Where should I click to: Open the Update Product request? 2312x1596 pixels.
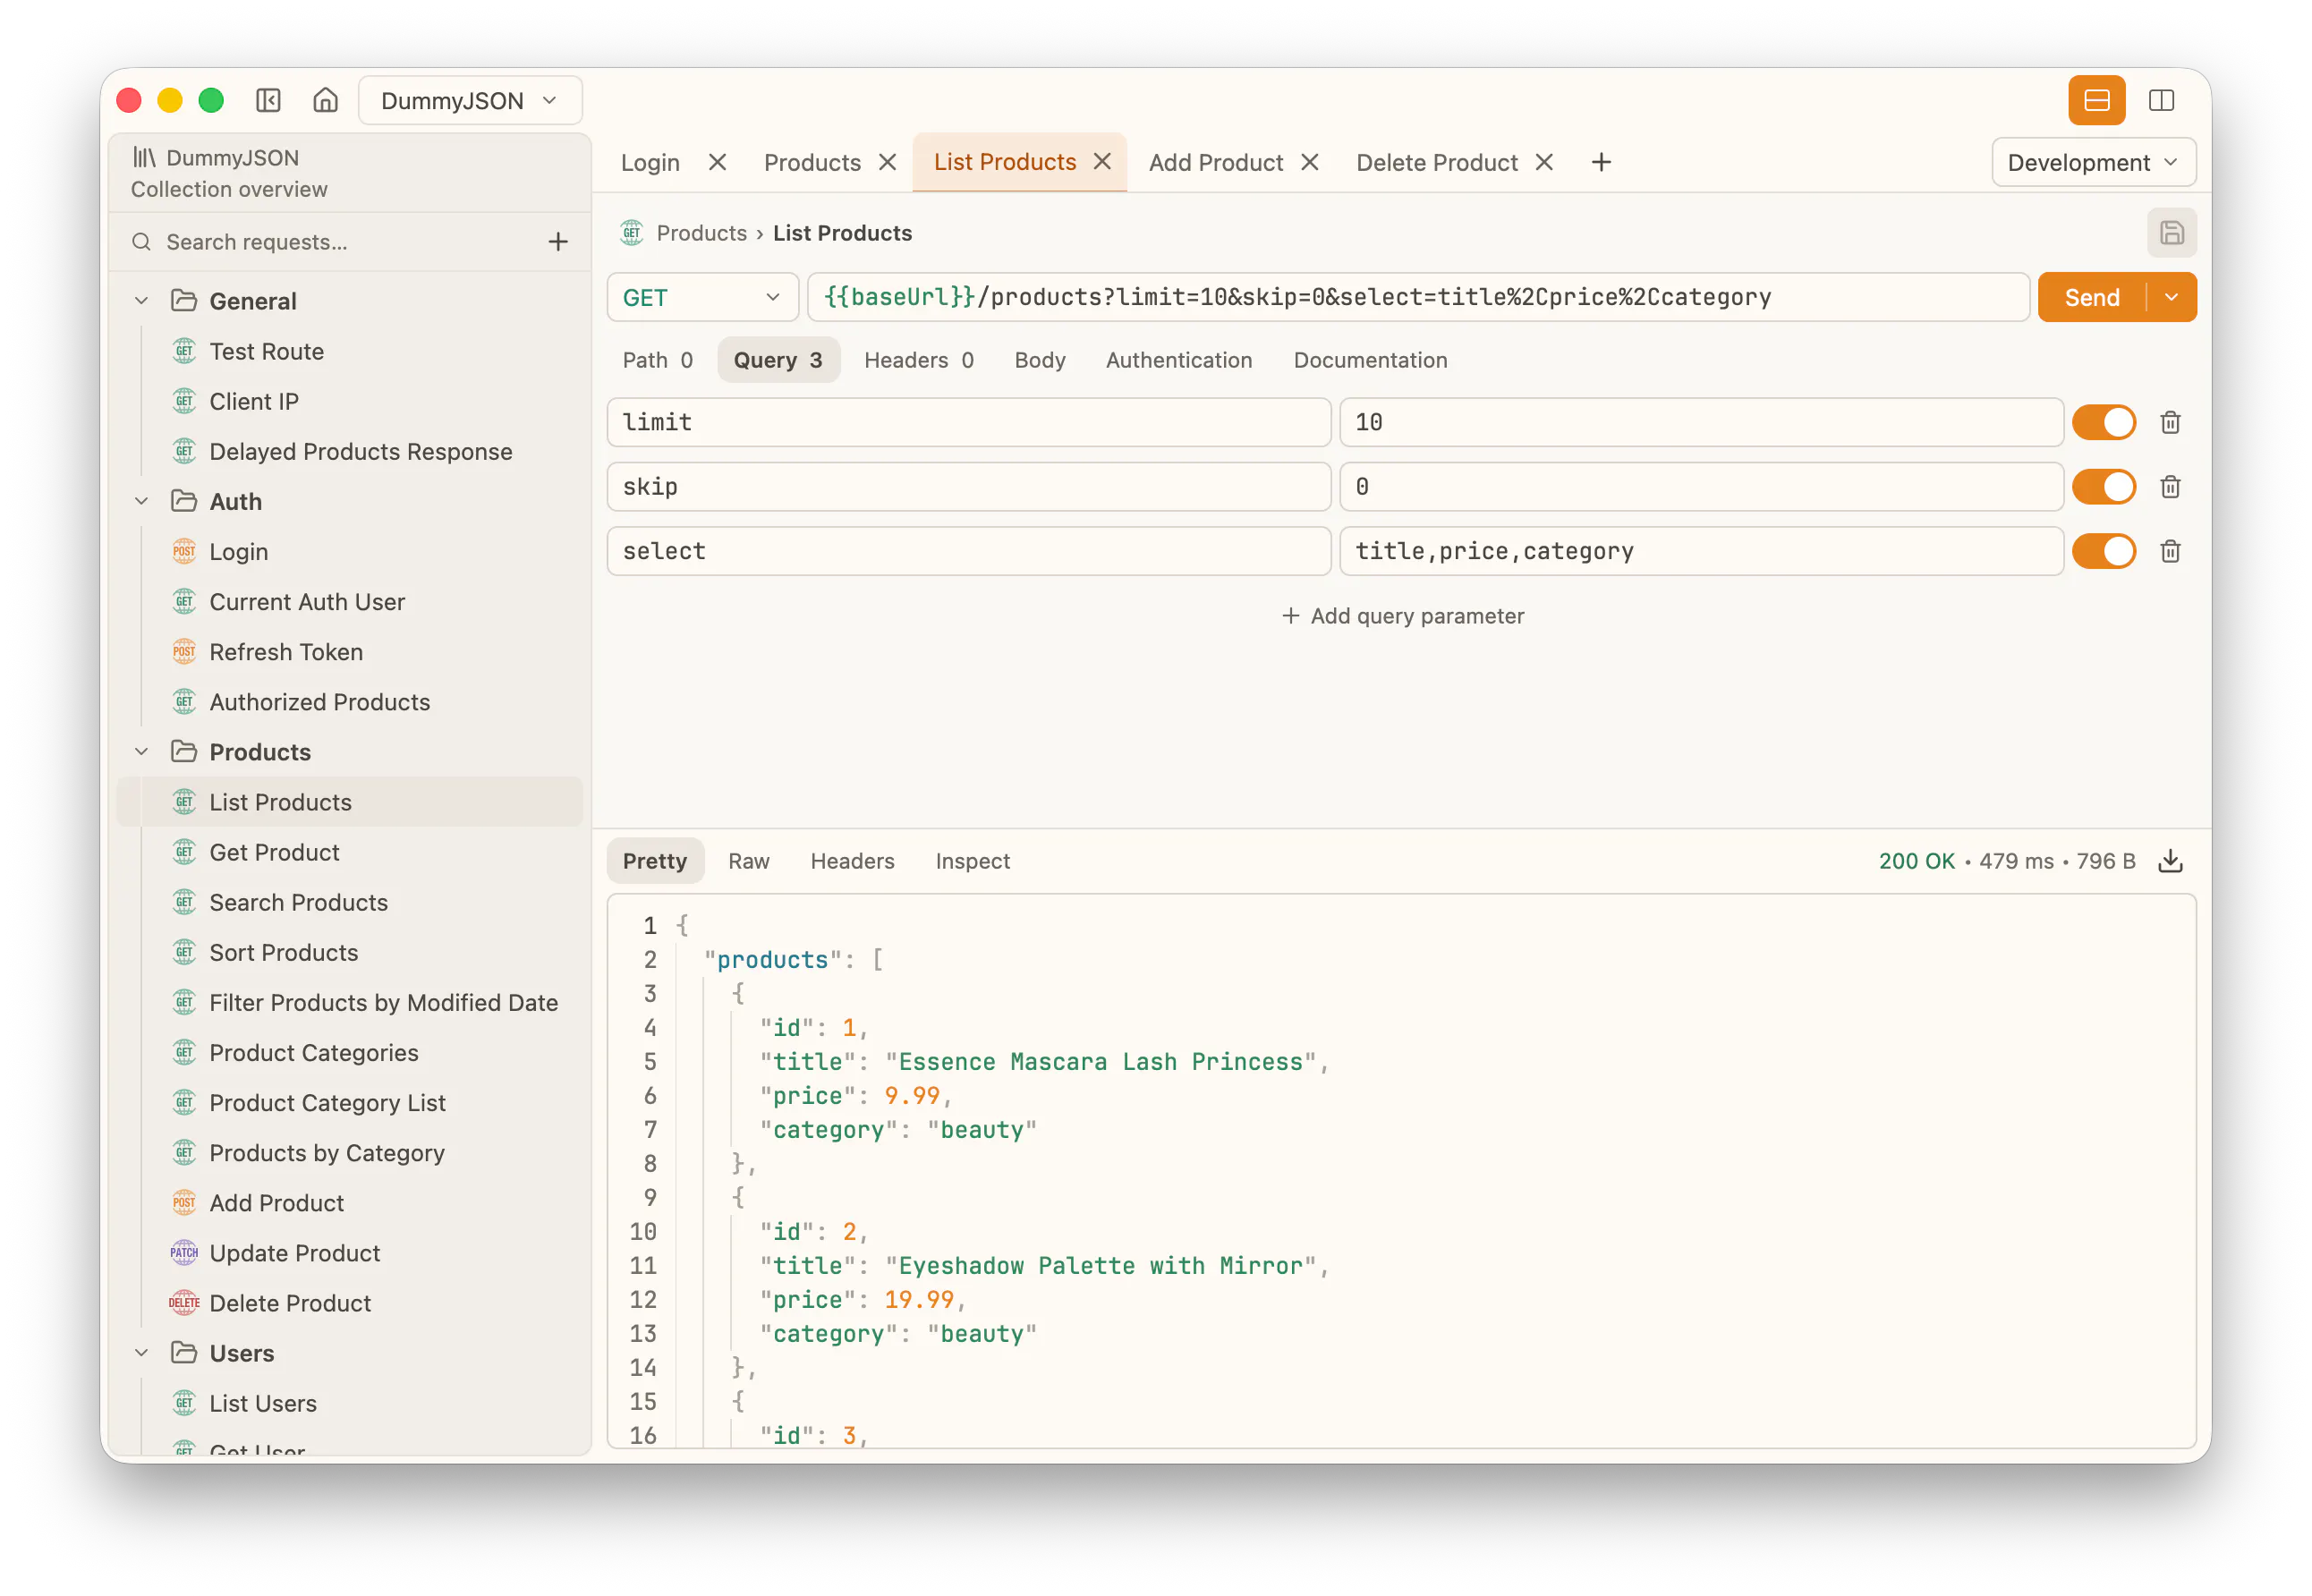click(x=350, y=1253)
